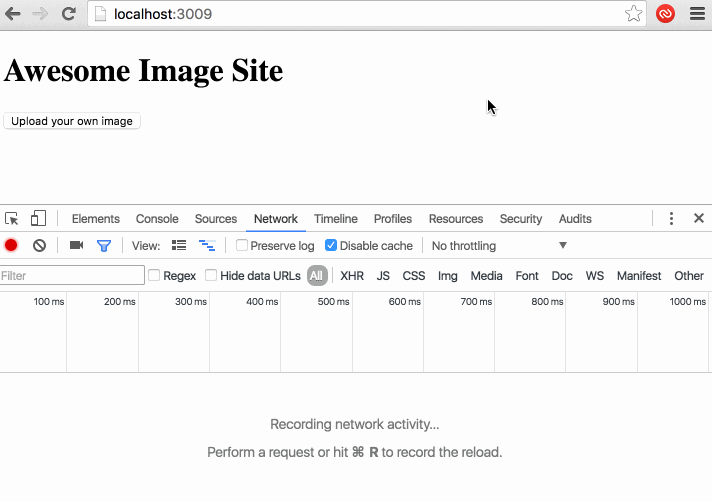Viewport: 712px width, 501px height.
Task: Enable the Regex filter checkbox
Action: (x=154, y=276)
